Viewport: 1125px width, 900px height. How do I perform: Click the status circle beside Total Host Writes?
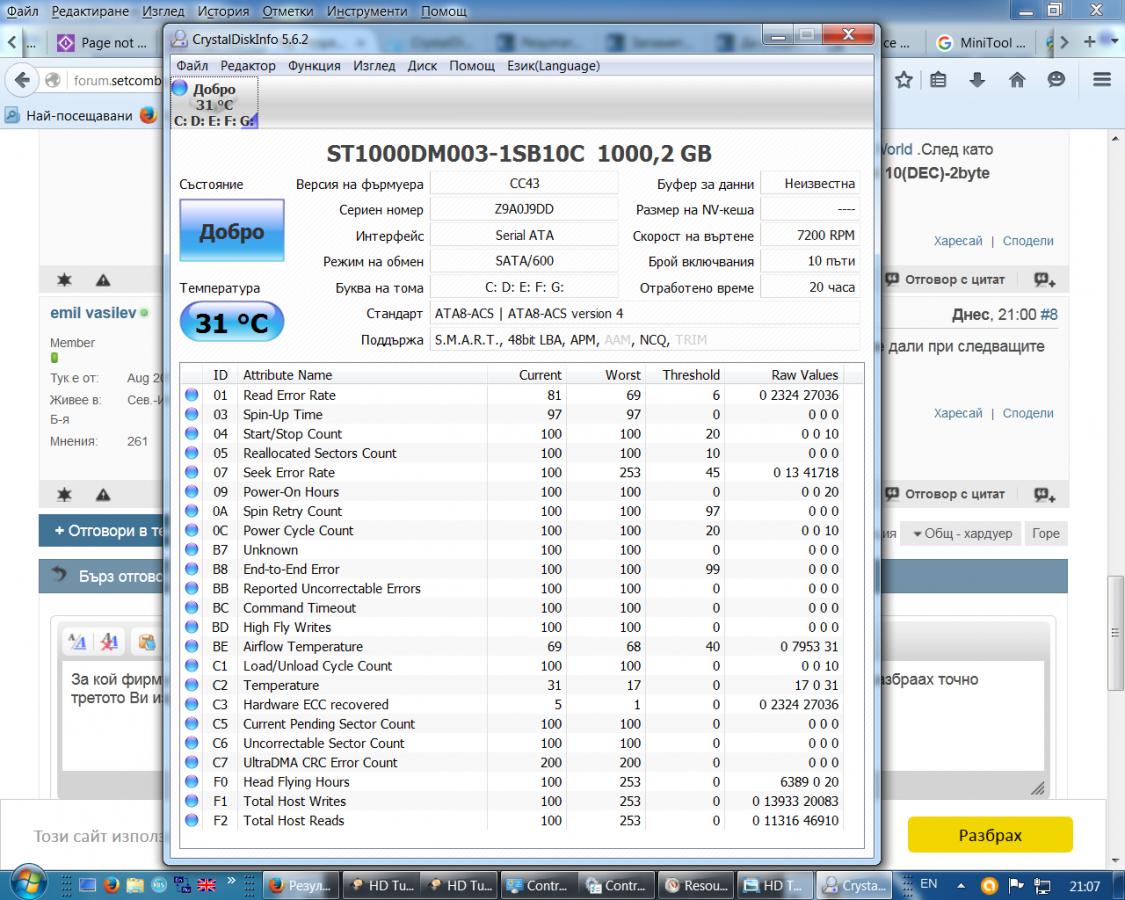192,801
